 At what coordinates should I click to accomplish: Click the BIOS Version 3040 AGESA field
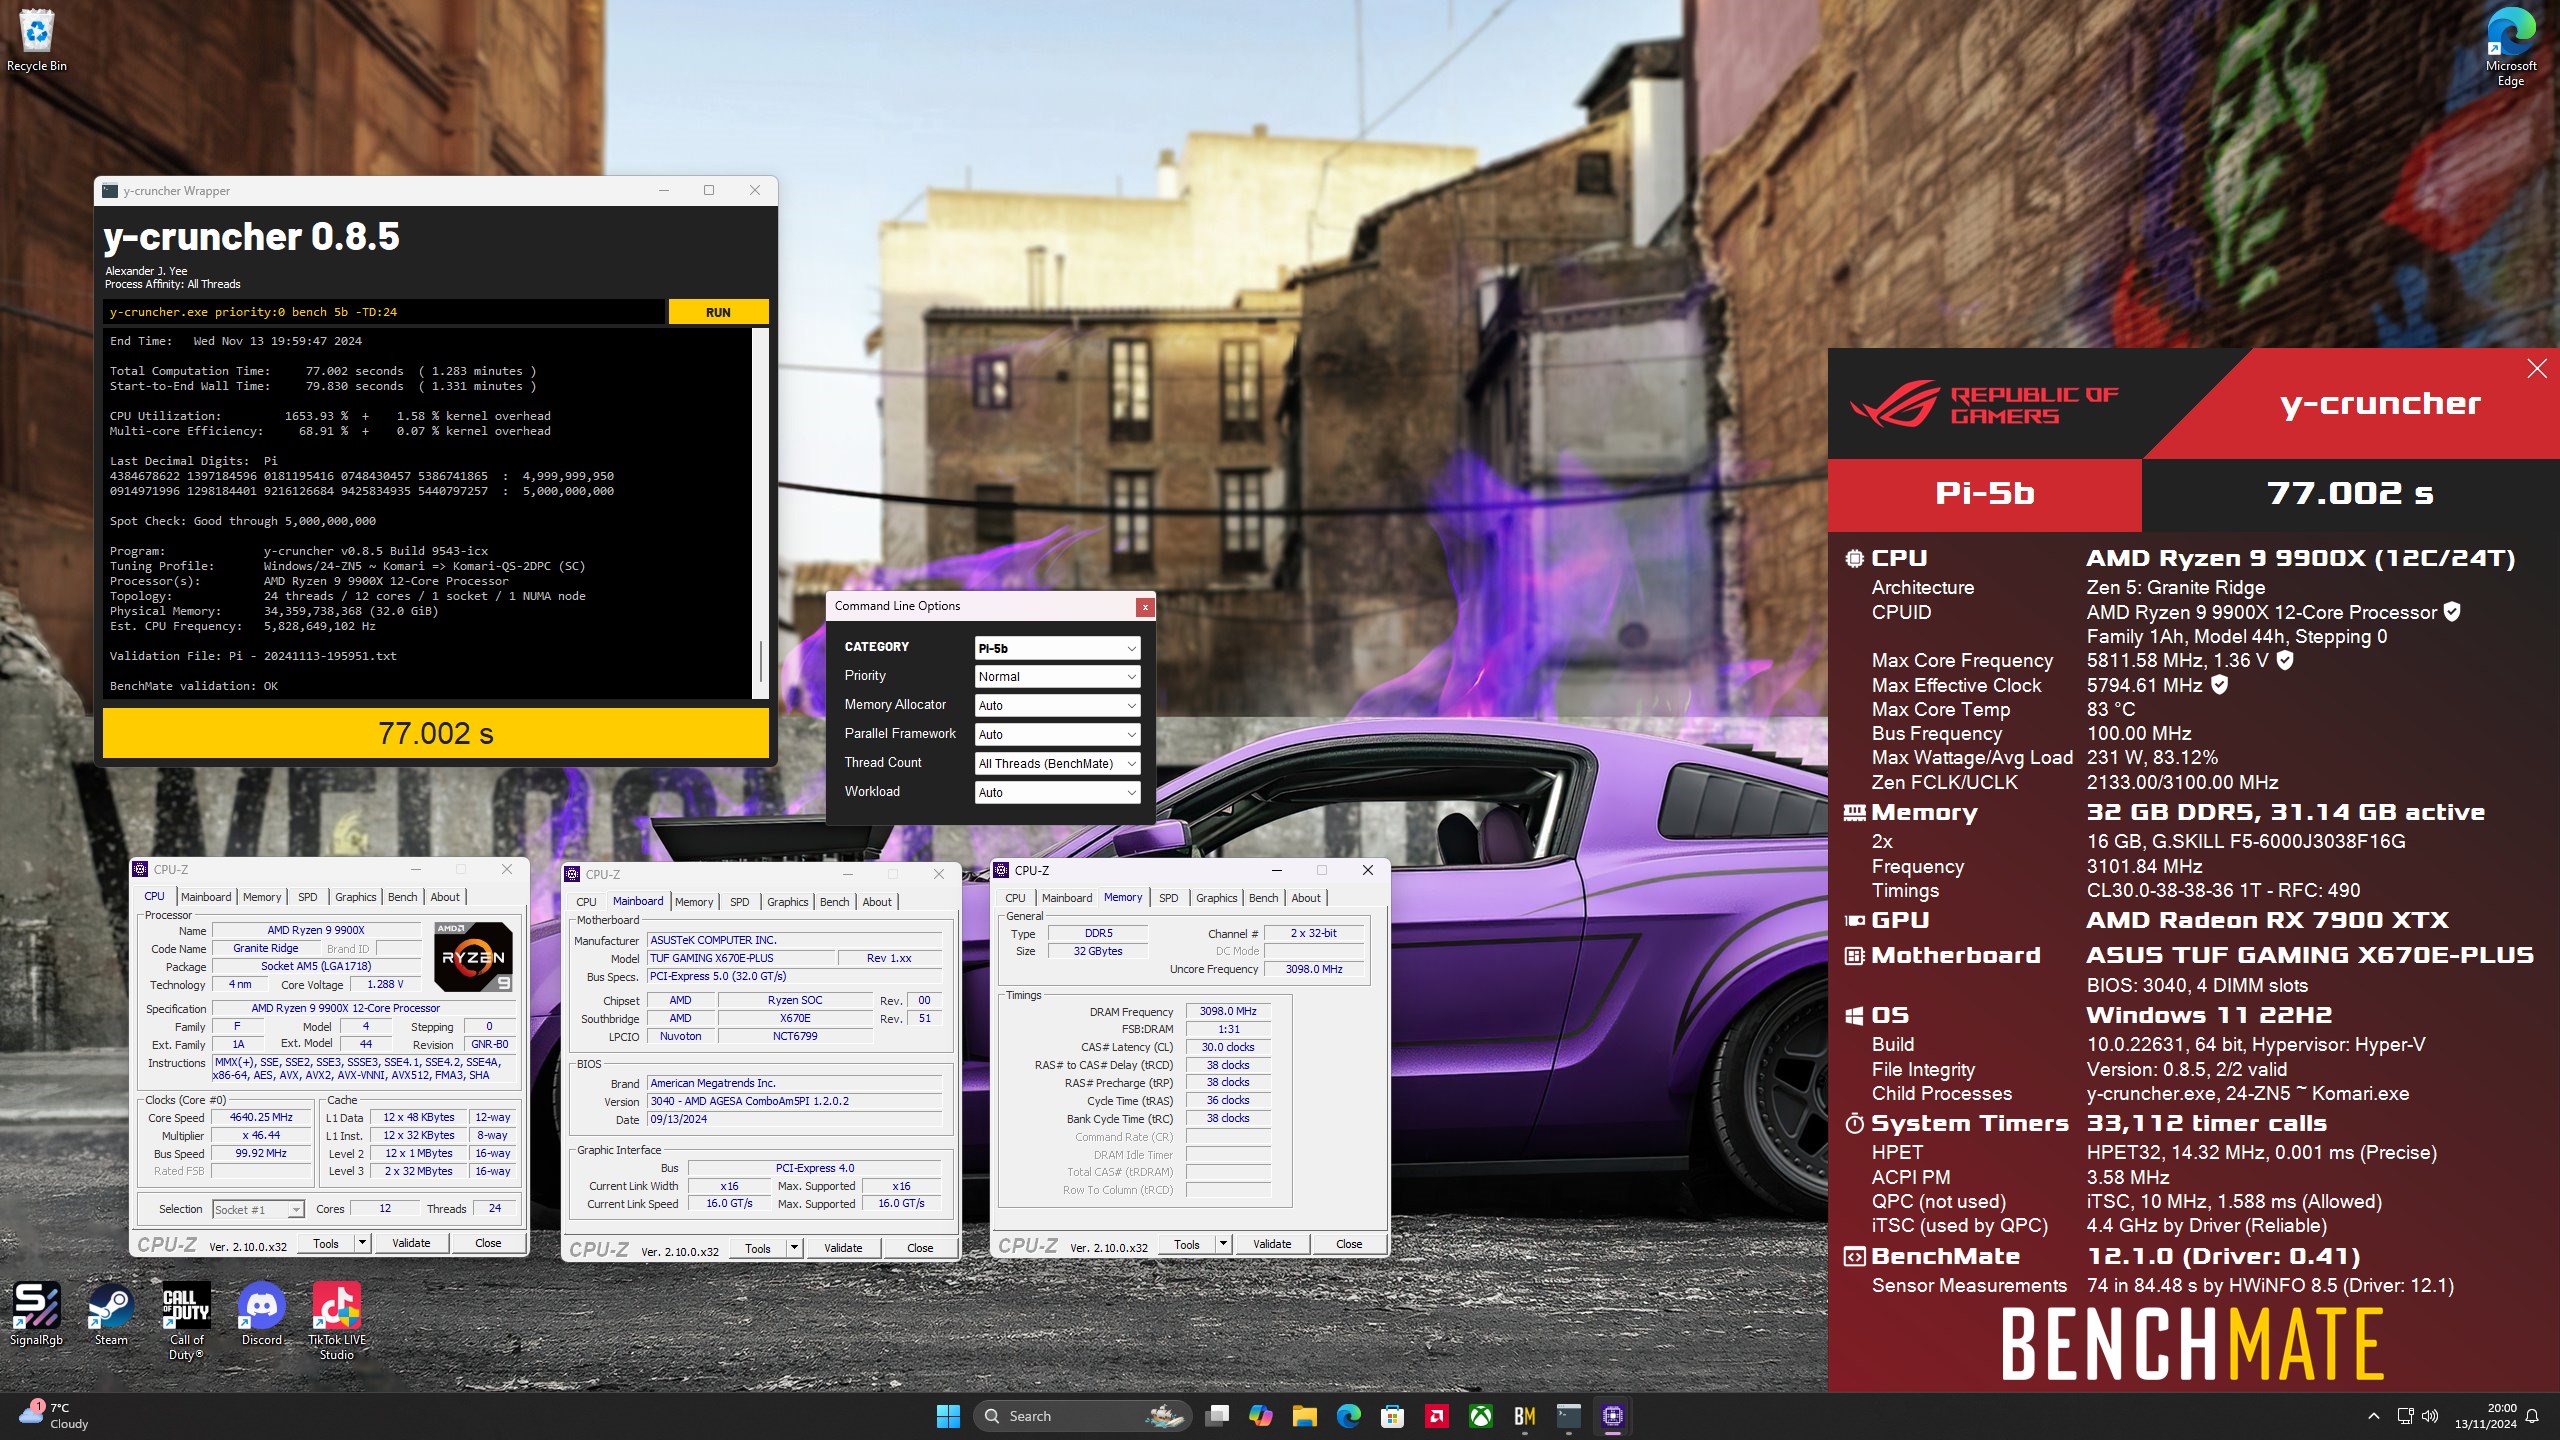pyautogui.click(x=795, y=1101)
